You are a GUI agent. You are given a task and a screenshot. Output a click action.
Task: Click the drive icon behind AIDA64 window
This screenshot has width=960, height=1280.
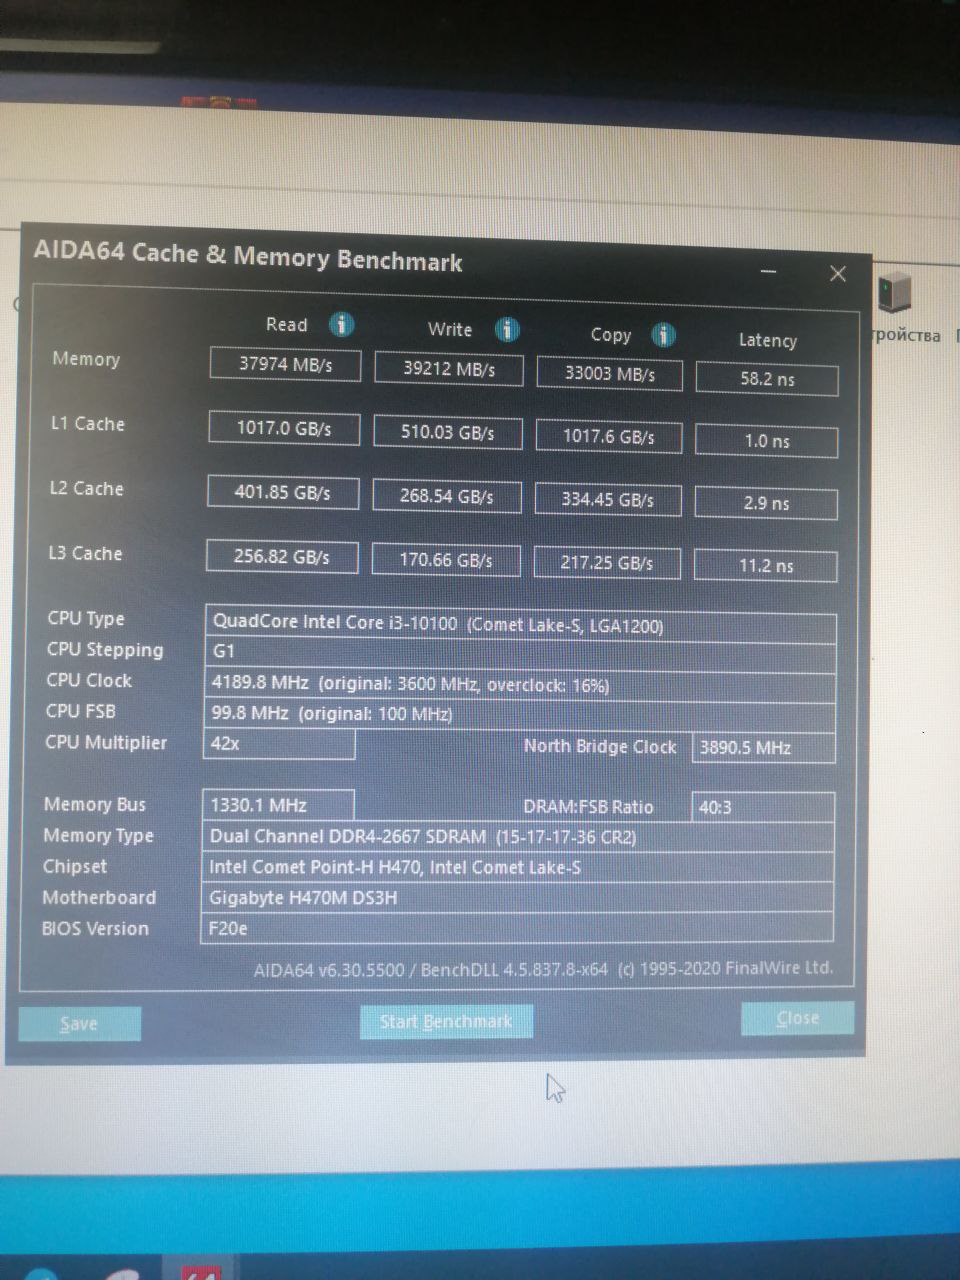pyautogui.click(x=895, y=294)
